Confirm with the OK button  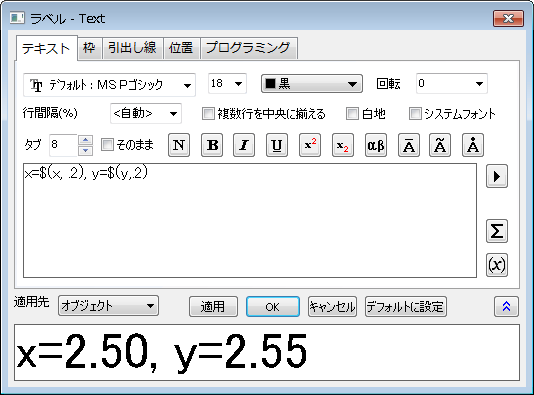click(x=273, y=306)
